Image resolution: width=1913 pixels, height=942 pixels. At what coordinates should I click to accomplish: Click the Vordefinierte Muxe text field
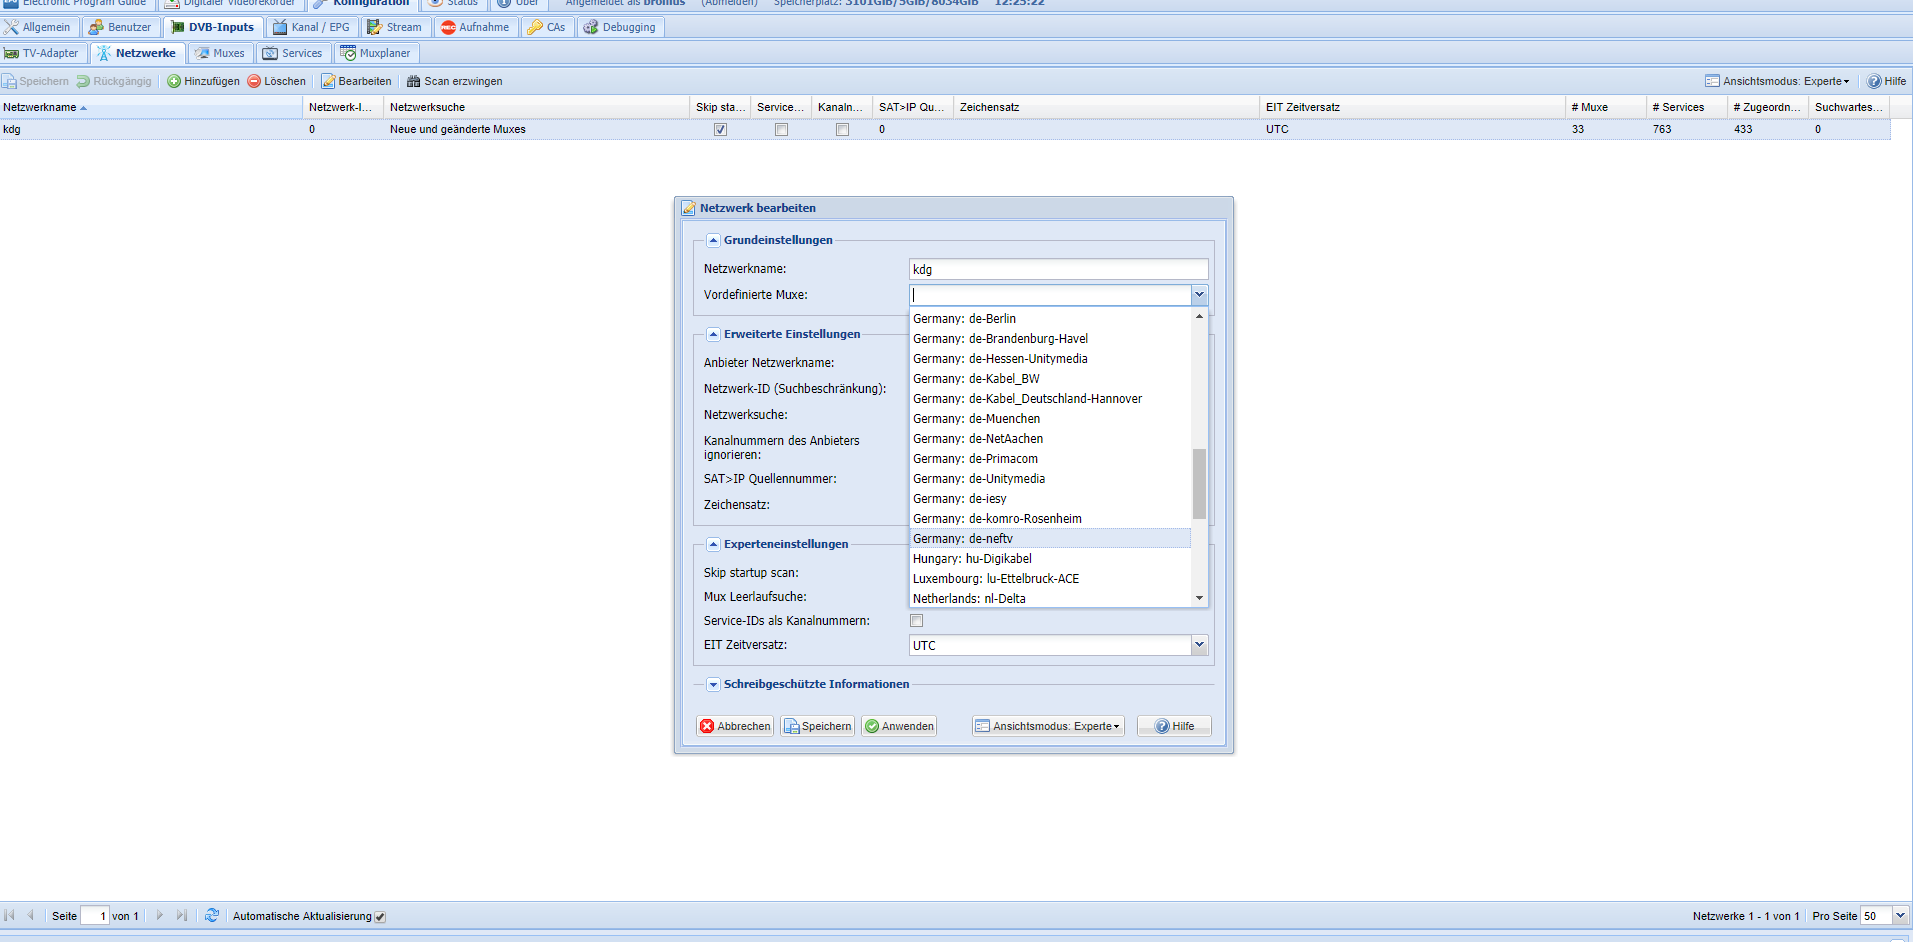pos(1050,295)
